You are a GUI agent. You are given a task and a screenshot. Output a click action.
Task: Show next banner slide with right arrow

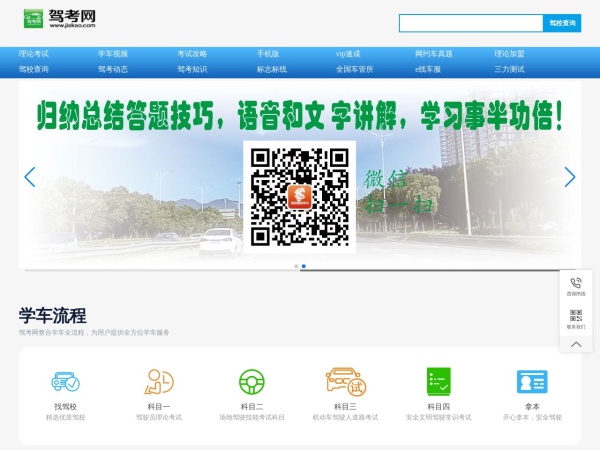point(570,177)
